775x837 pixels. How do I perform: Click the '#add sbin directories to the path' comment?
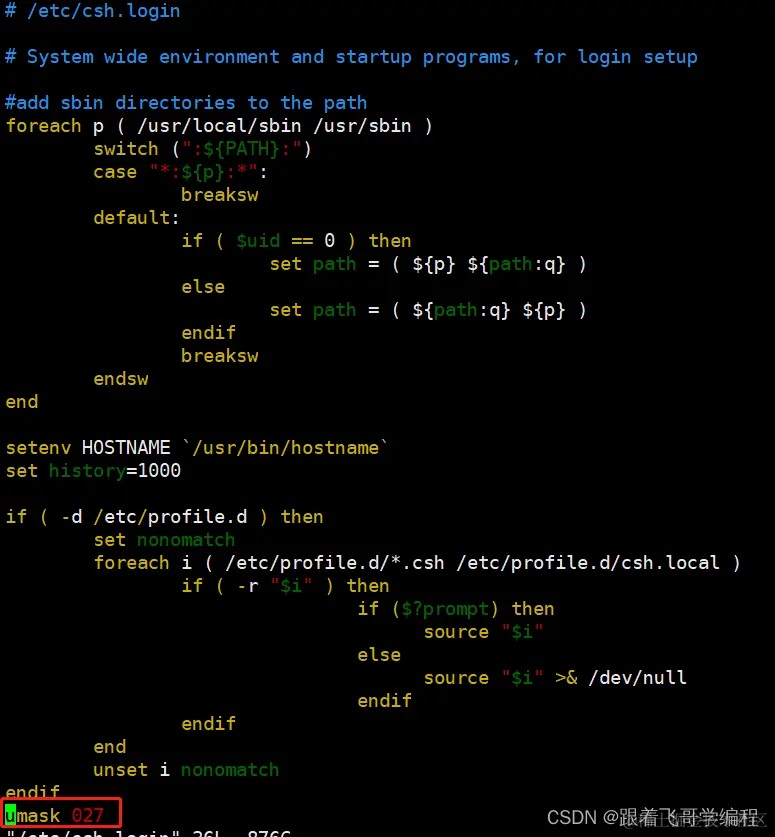pos(186,102)
